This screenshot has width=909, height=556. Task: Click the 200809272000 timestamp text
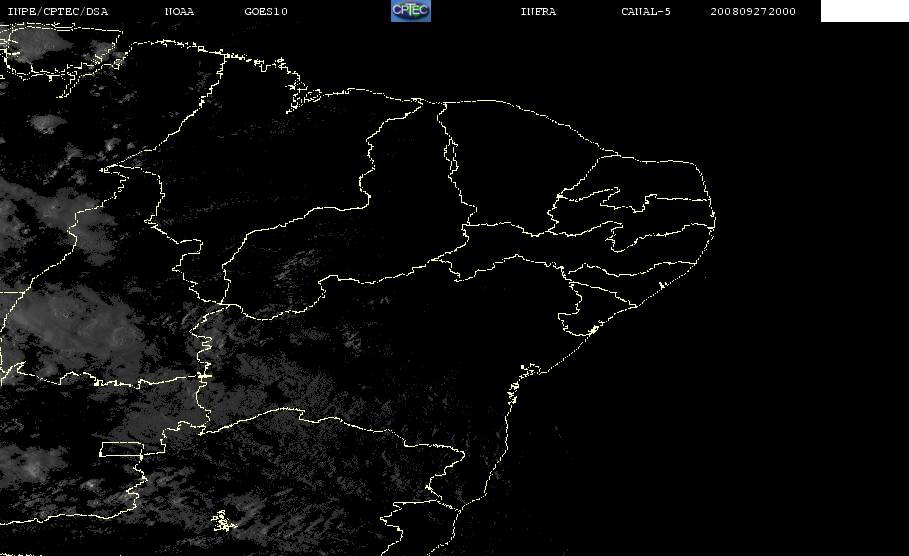(753, 11)
